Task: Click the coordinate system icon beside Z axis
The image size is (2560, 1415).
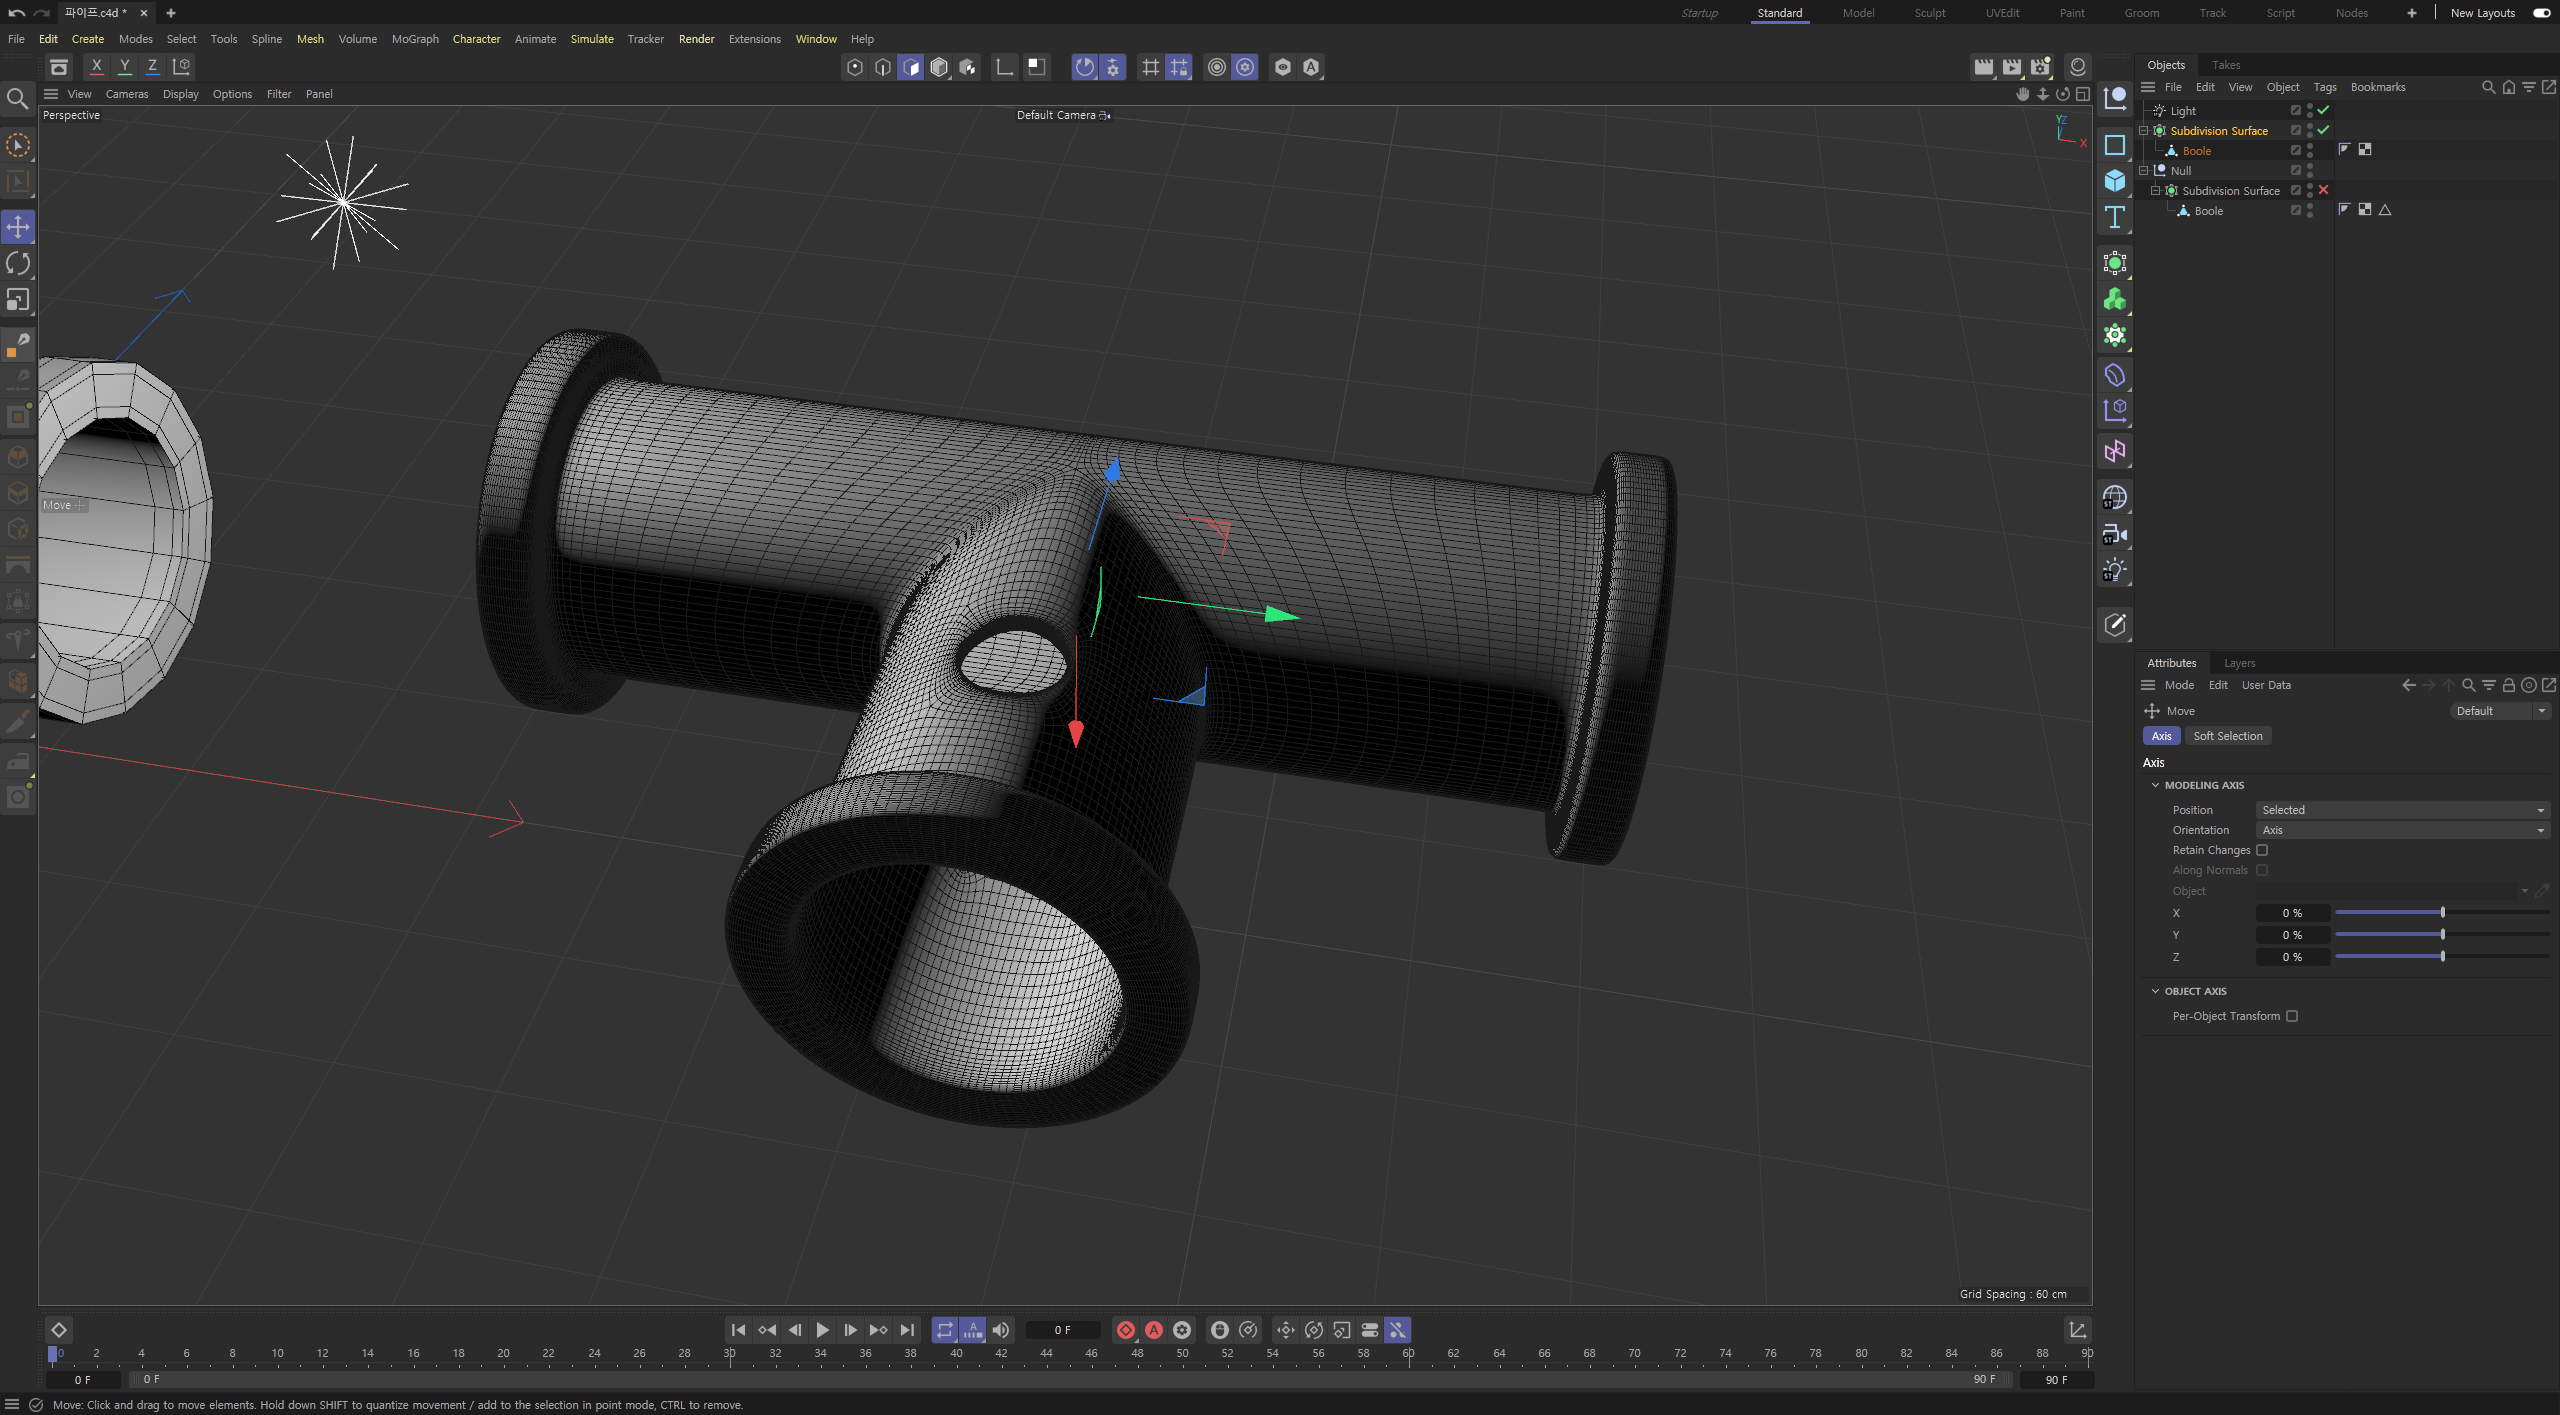Action: 181,67
